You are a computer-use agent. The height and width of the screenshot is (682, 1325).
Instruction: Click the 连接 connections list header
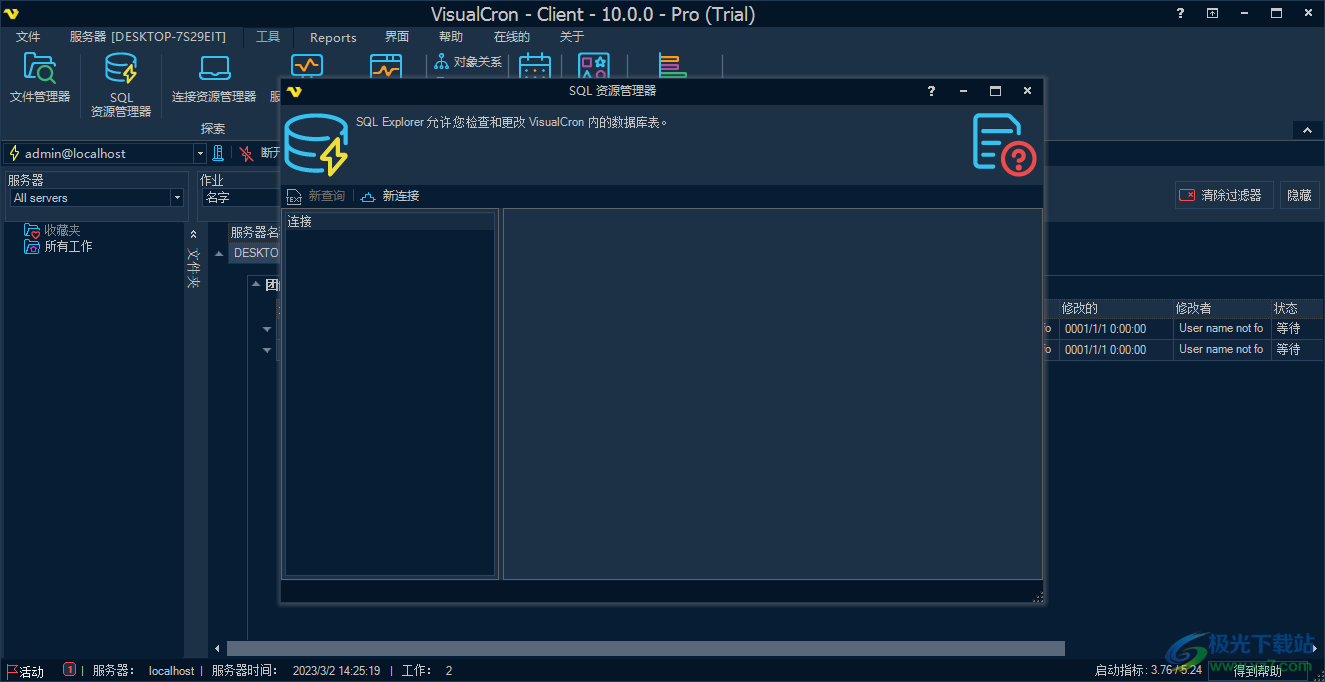click(x=389, y=222)
